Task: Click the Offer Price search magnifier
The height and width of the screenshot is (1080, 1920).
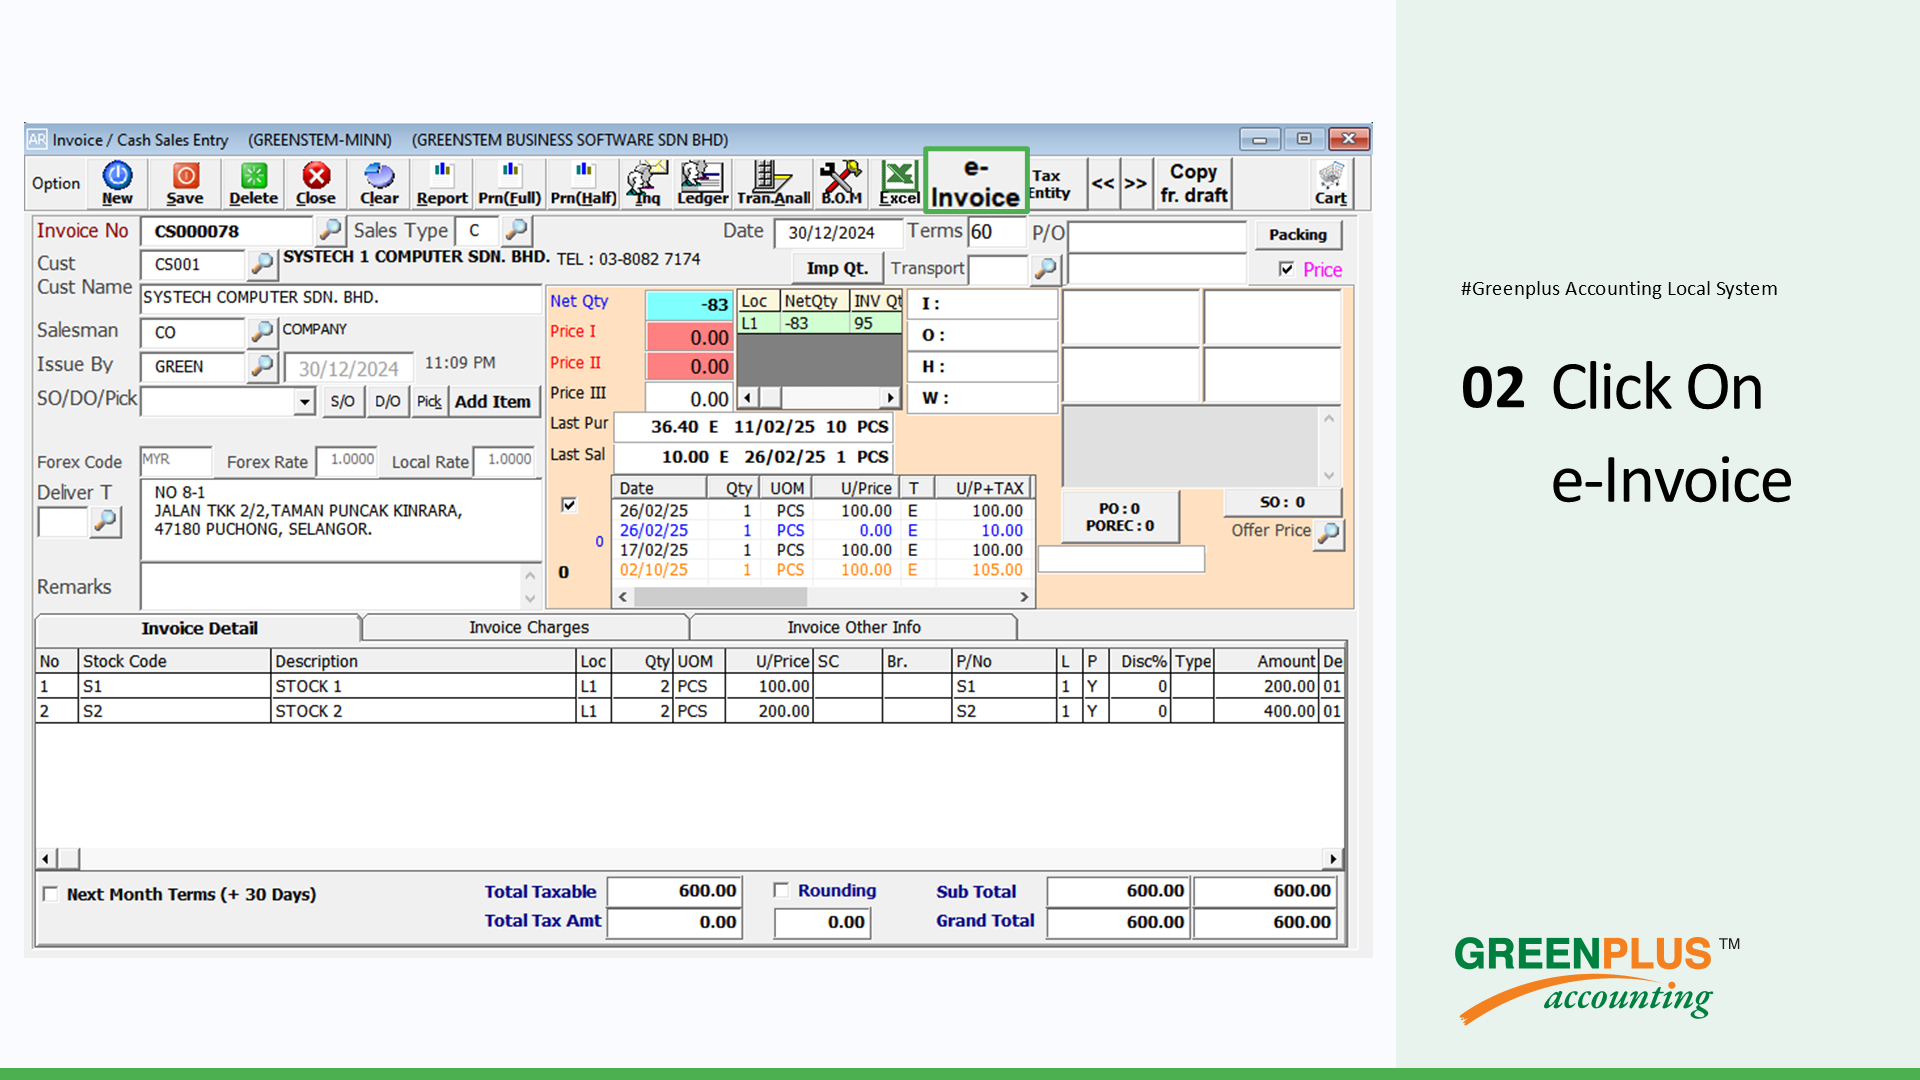Action: (x=1329, y=533)
